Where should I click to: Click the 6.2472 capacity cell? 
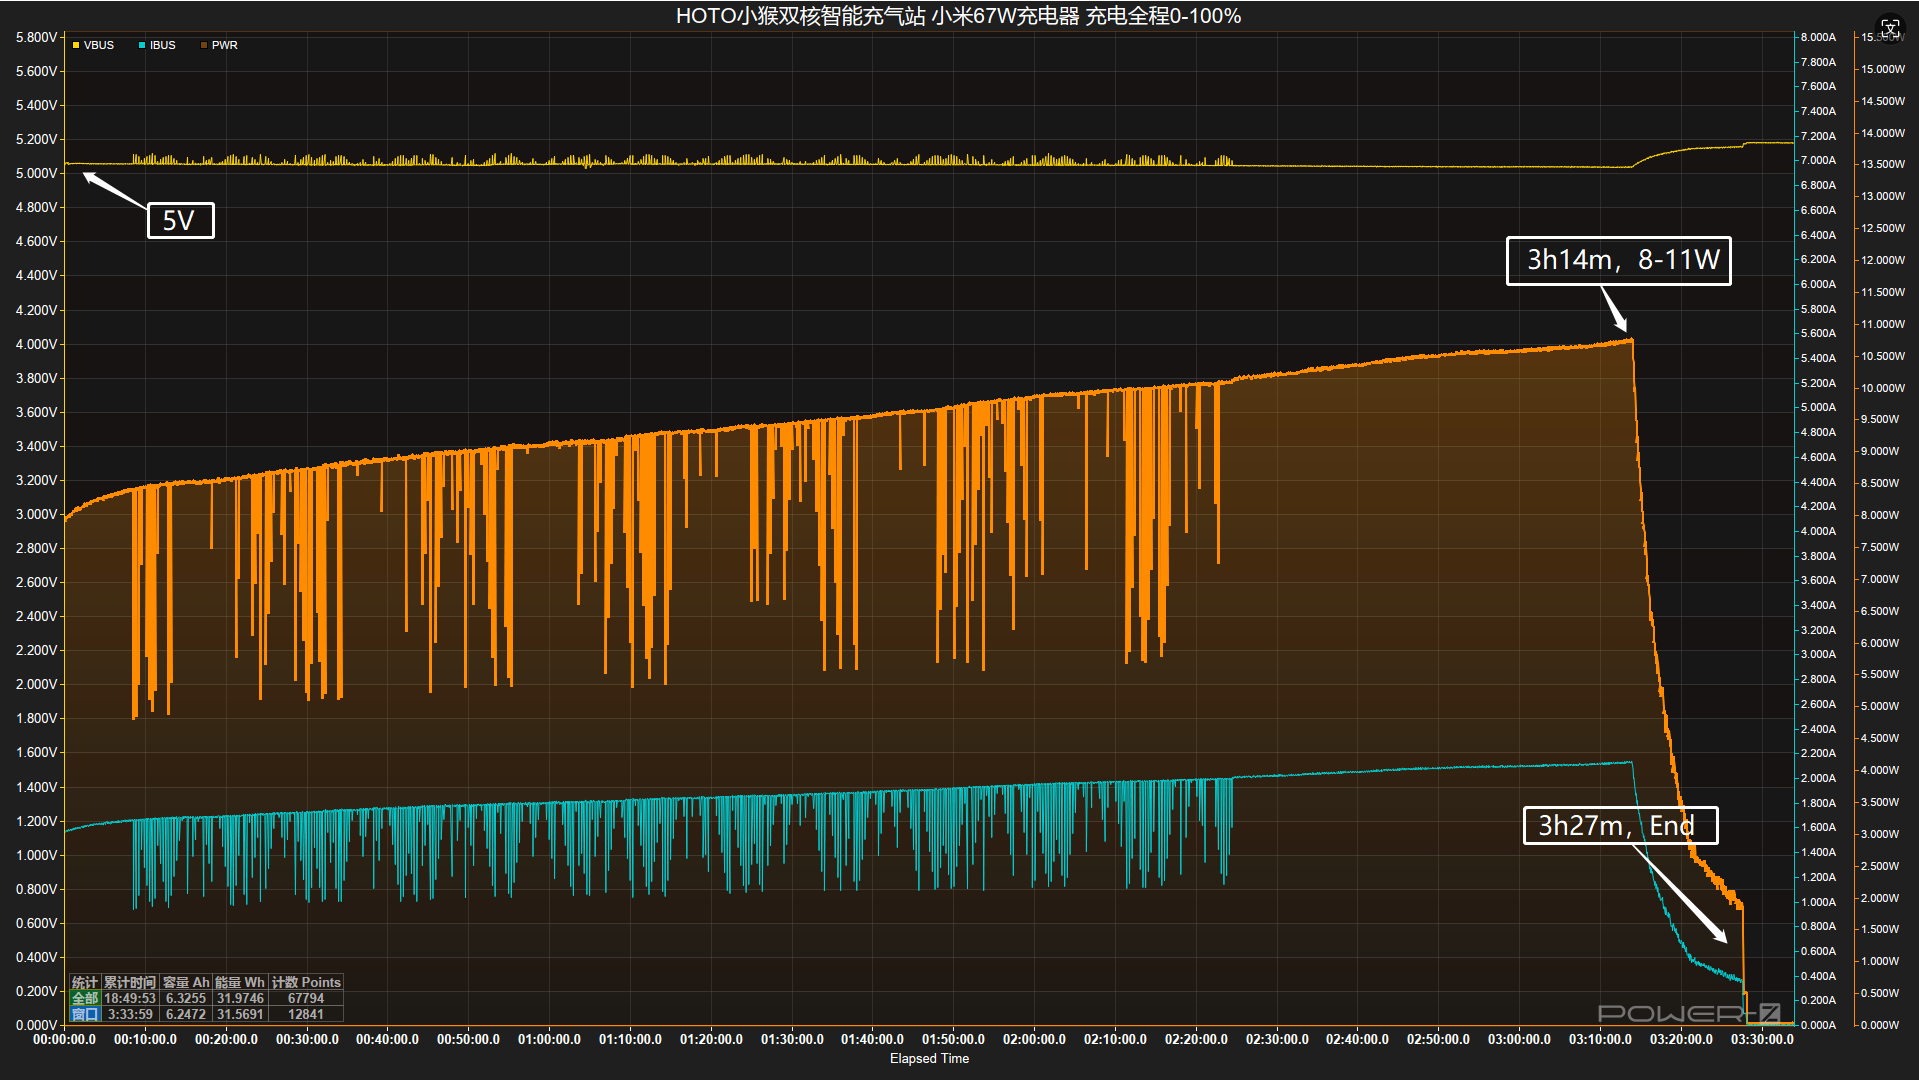(186, 1014)
